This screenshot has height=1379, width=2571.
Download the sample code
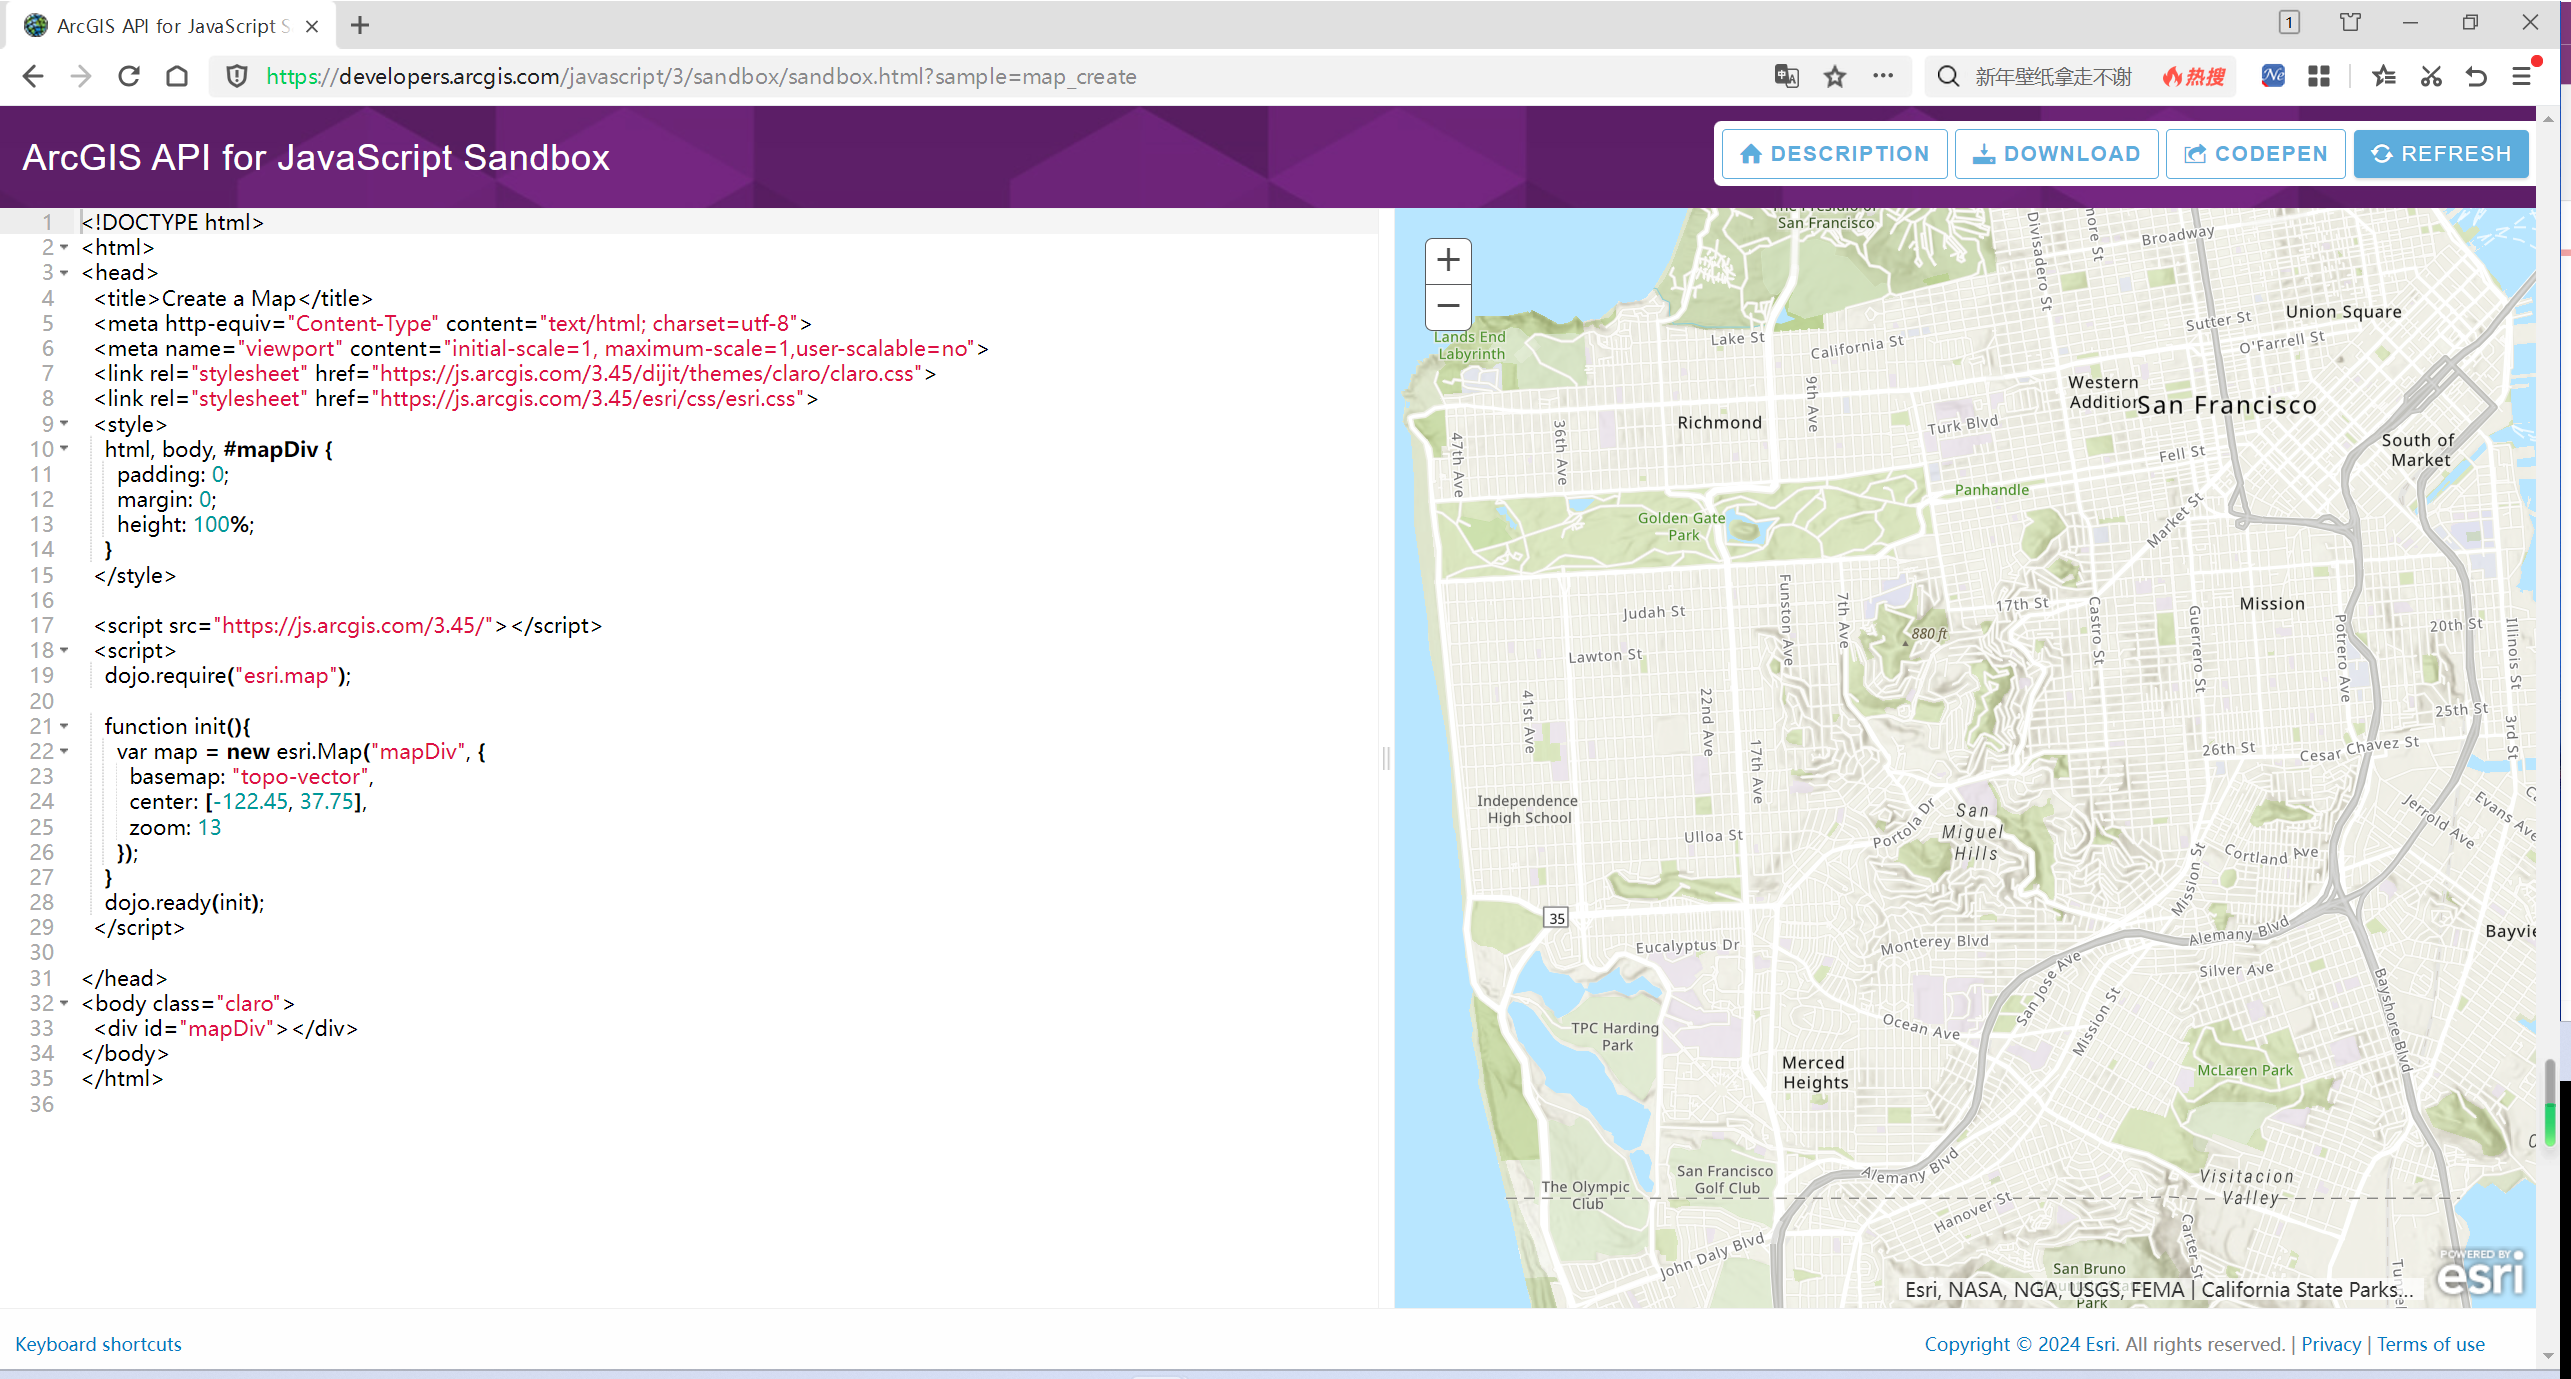click(x=2056, y=154)
